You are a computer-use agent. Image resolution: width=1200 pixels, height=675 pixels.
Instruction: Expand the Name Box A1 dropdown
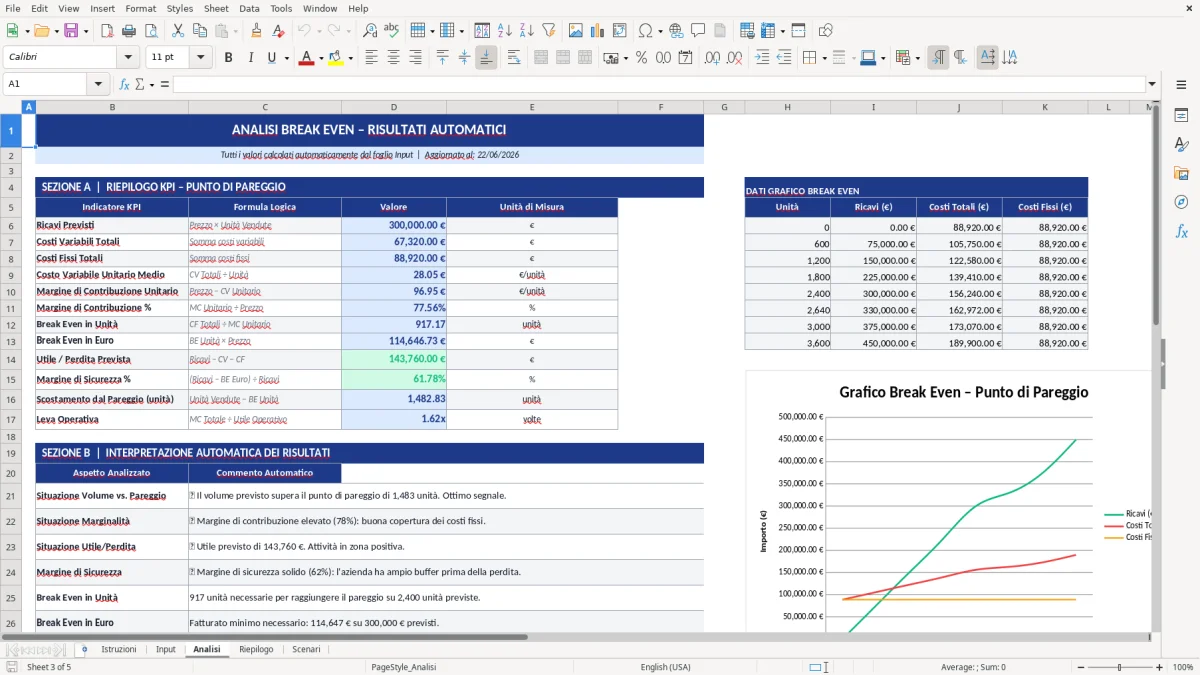[x=99, y=84]
